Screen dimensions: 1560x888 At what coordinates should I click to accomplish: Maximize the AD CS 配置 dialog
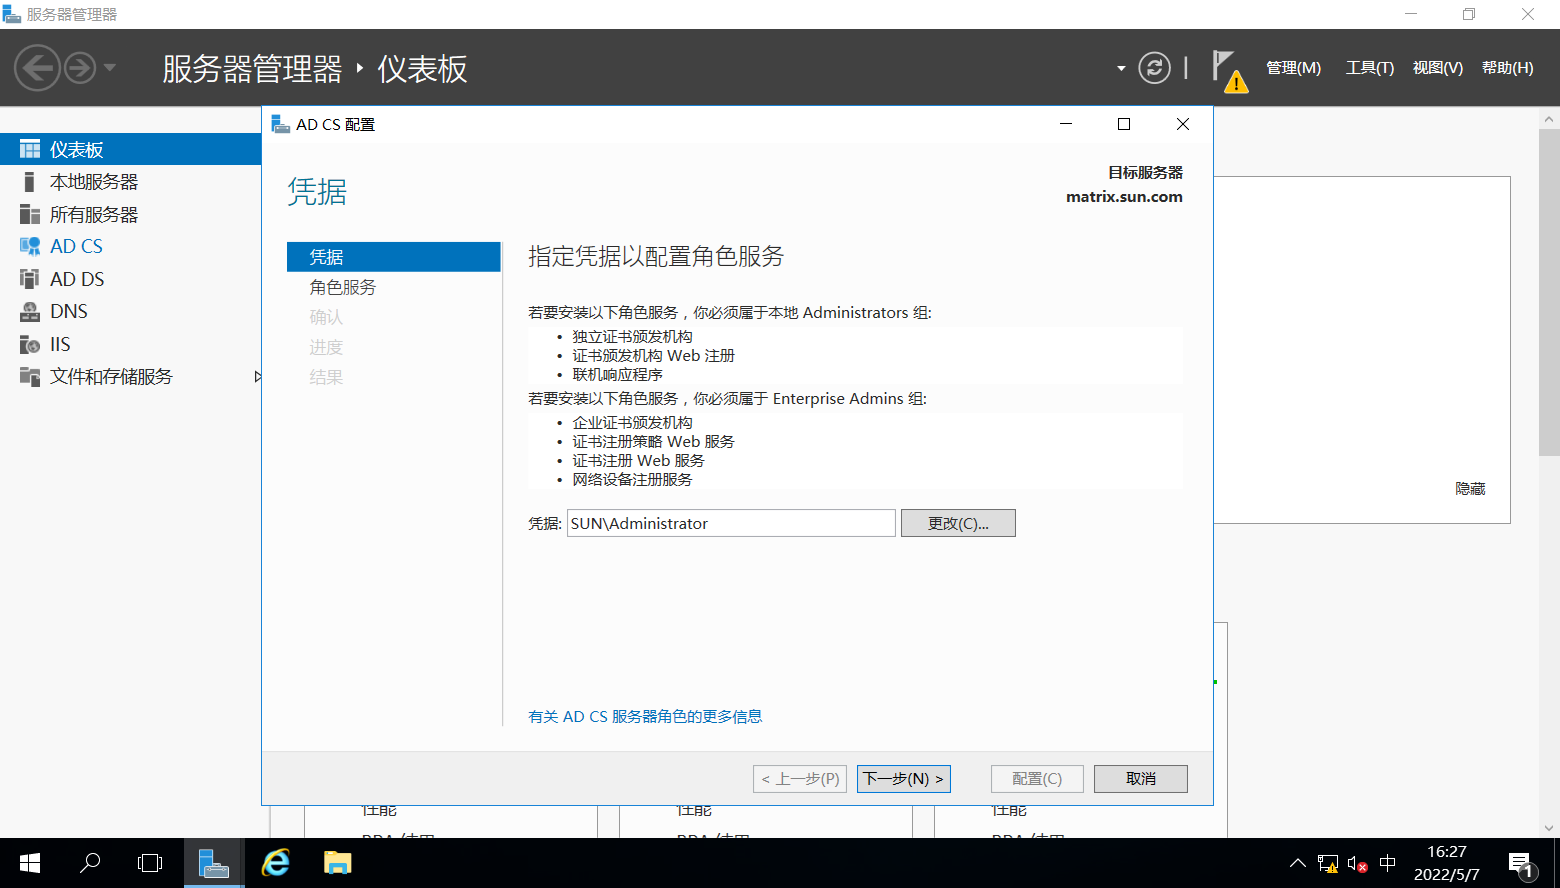pyautogui.click(x=1124, y=124)
